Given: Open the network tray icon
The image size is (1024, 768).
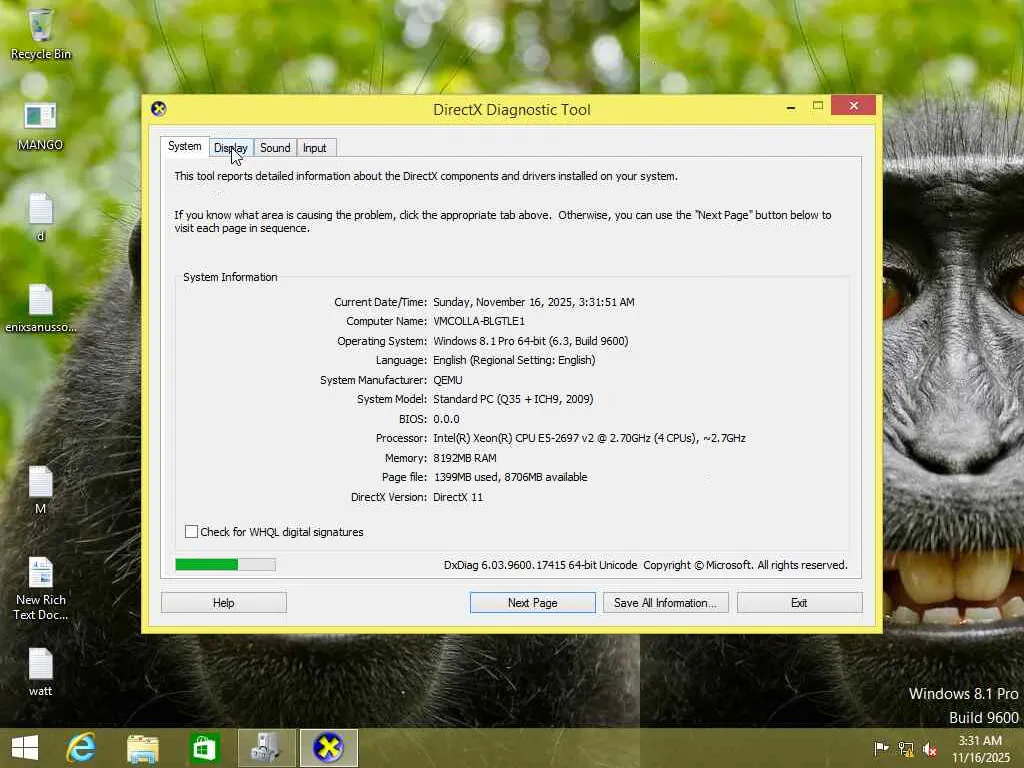Looking at the screenshot, I should pyautogui.click(x=906, y=748).
